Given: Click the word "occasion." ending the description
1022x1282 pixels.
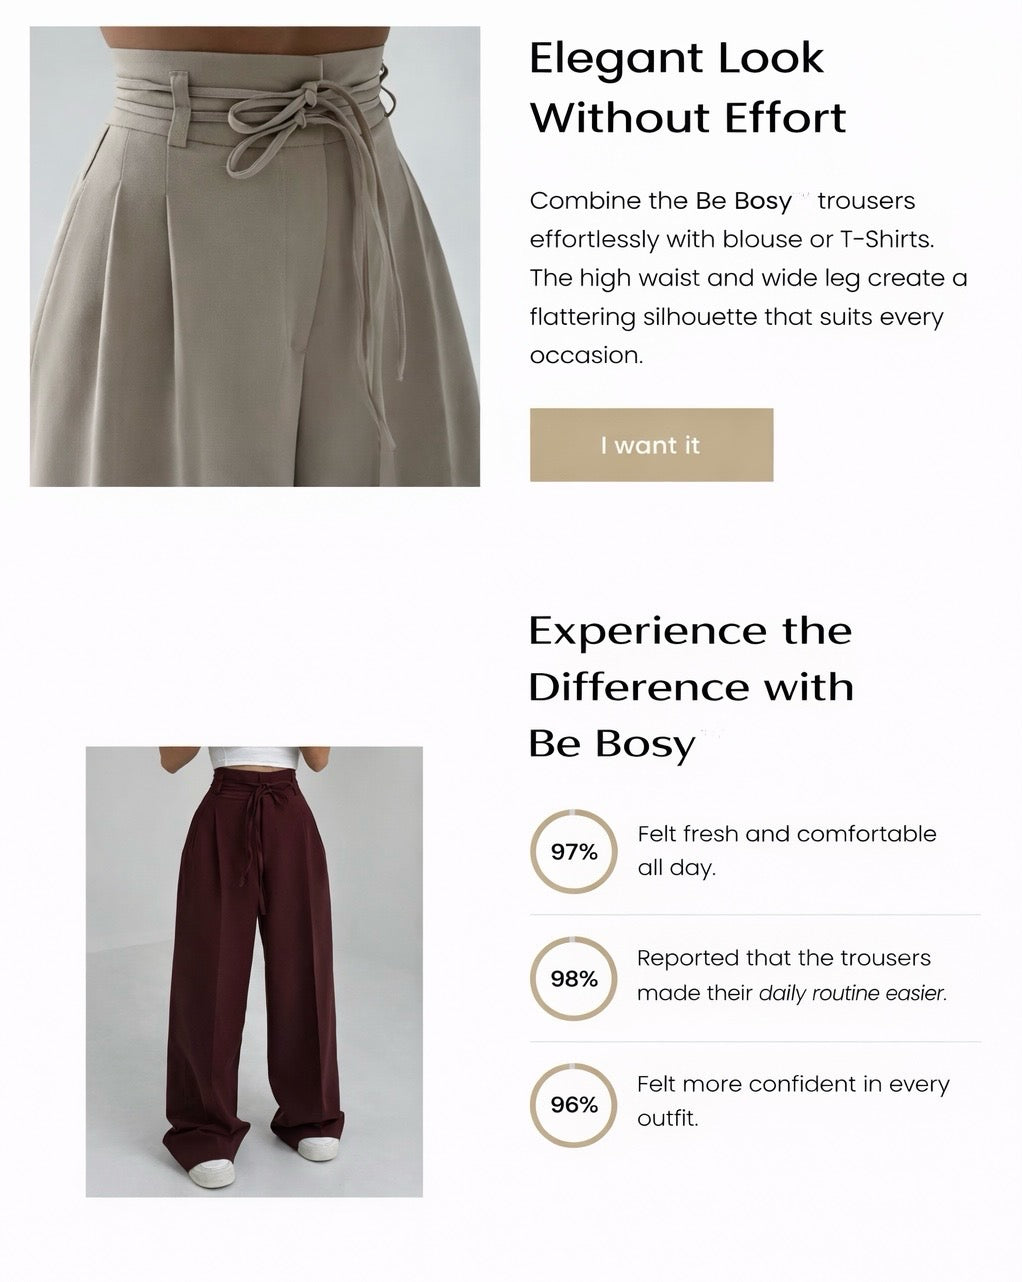Looking at the screenshot, I should click(586, 356).
